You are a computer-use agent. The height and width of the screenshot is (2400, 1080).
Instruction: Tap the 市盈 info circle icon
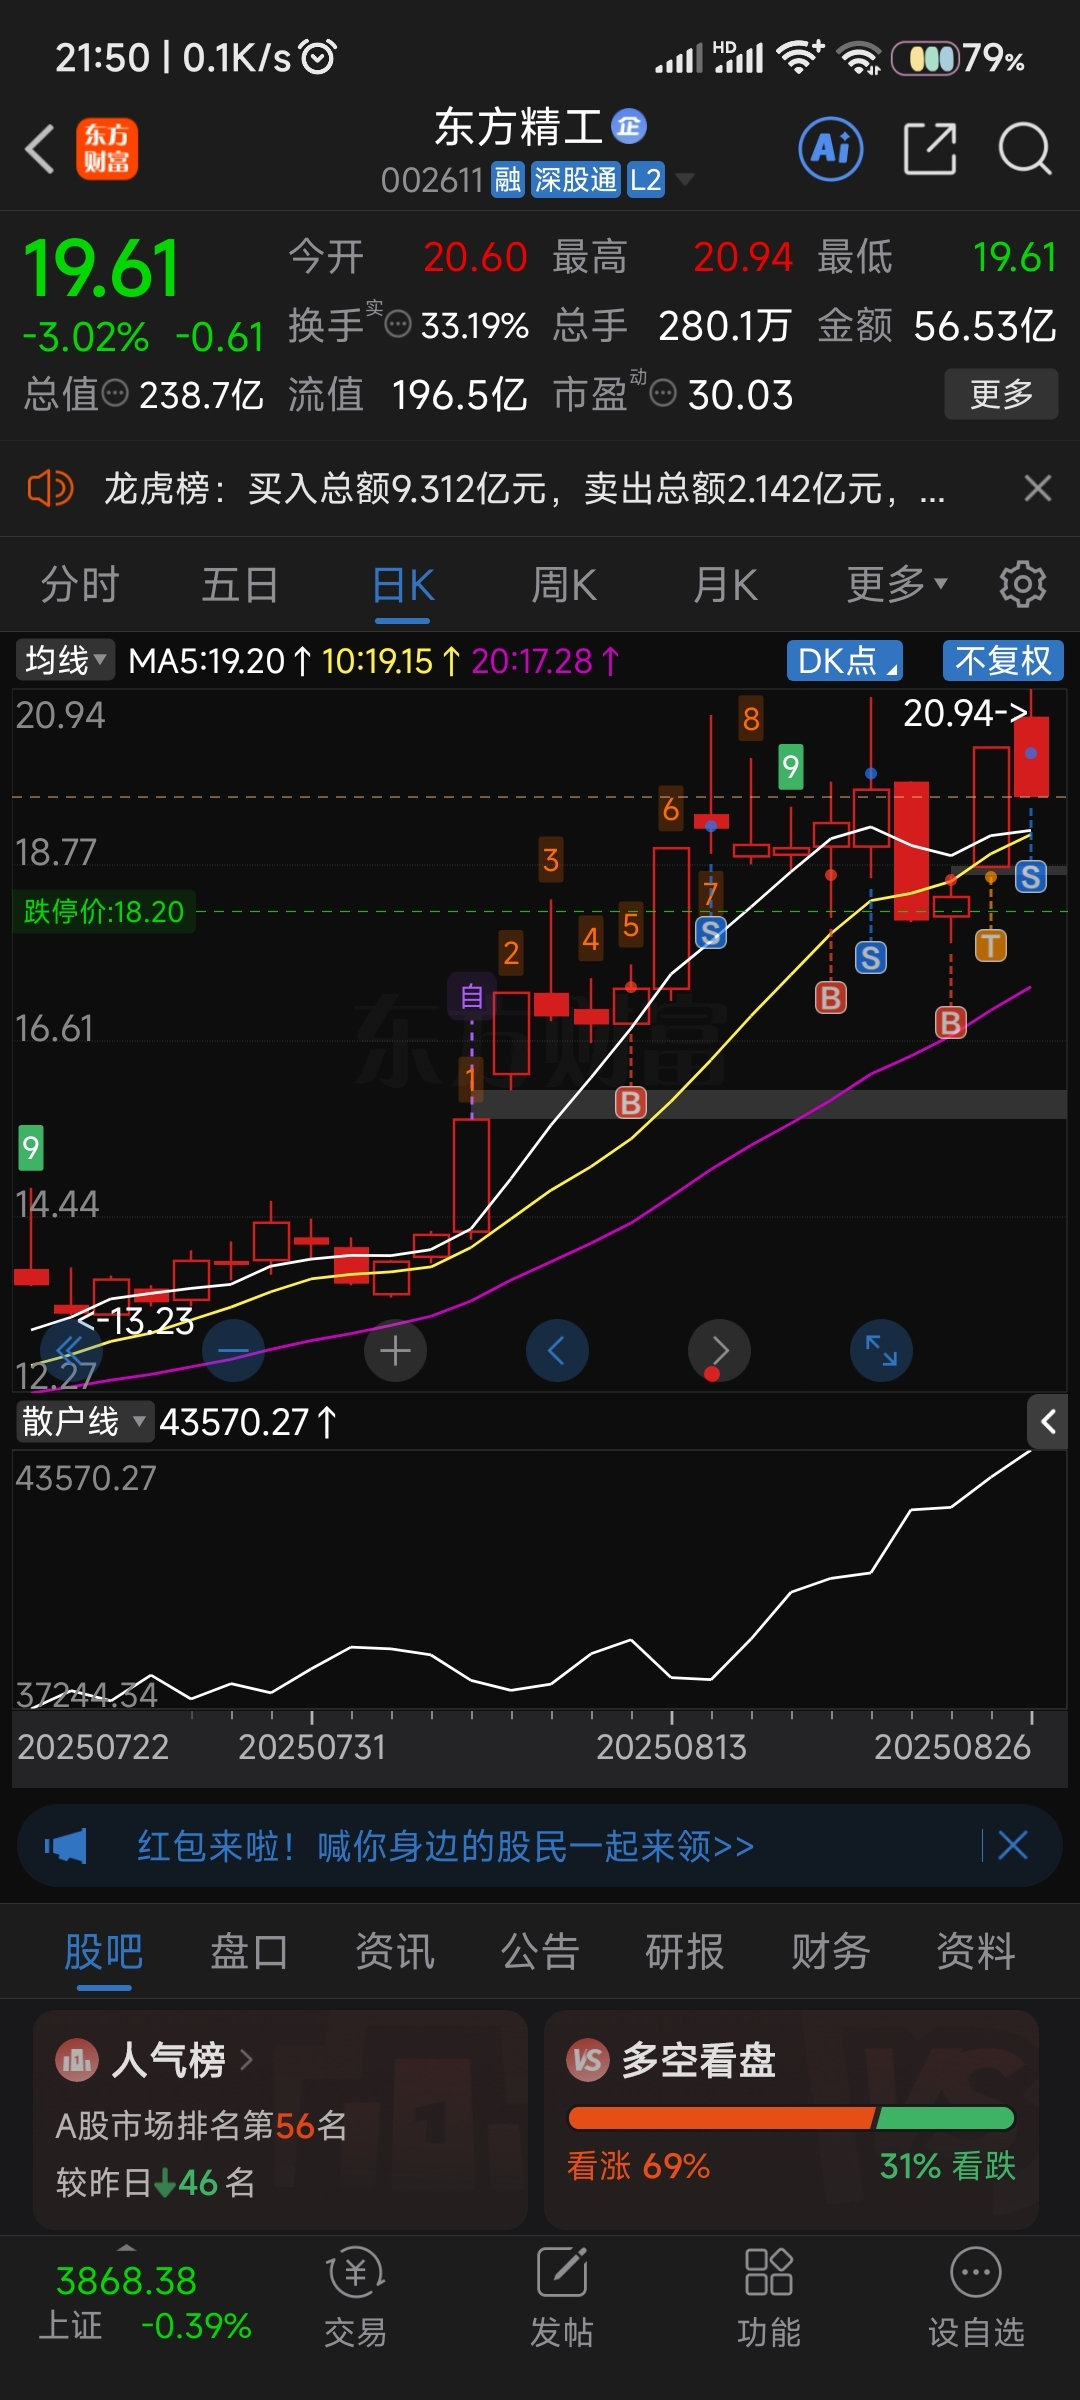click(x=663, y=394)
